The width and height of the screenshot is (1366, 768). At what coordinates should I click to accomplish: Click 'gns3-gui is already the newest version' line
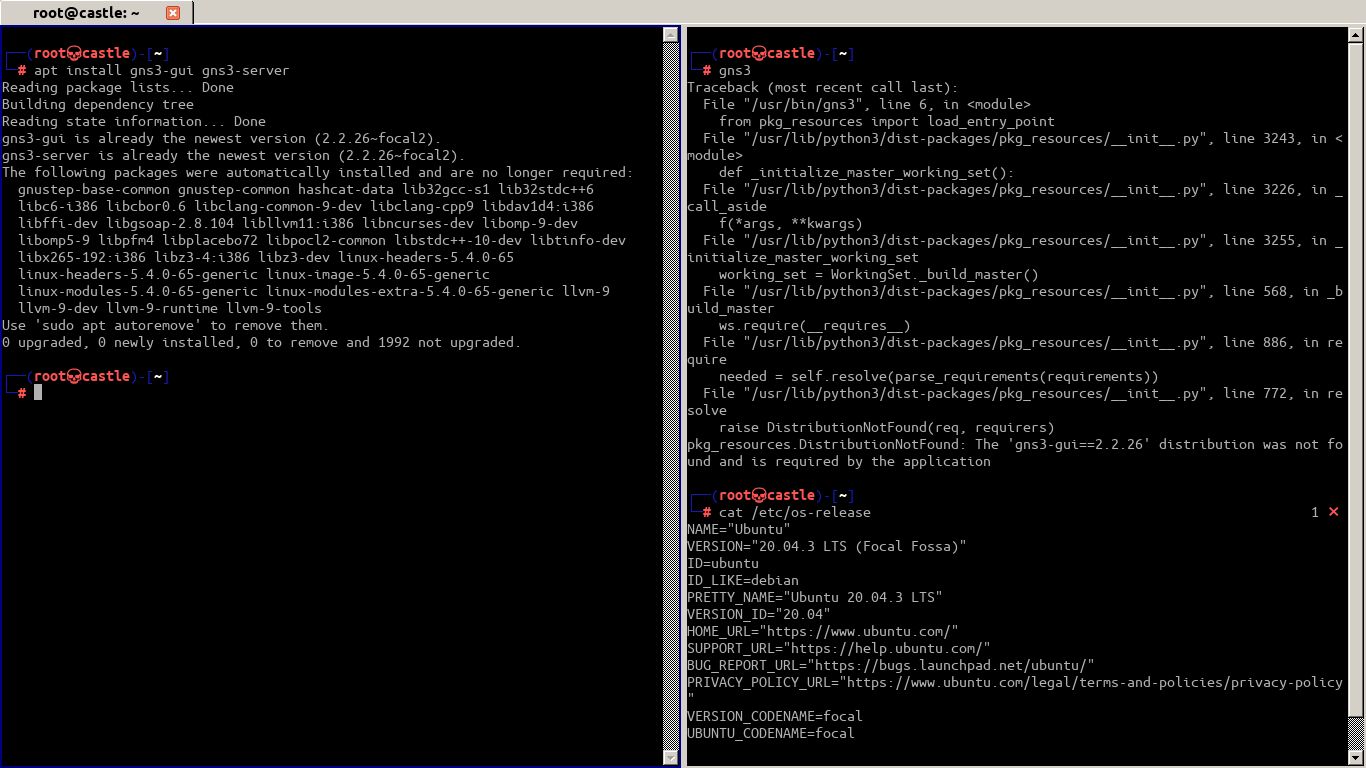coord(221,138)
